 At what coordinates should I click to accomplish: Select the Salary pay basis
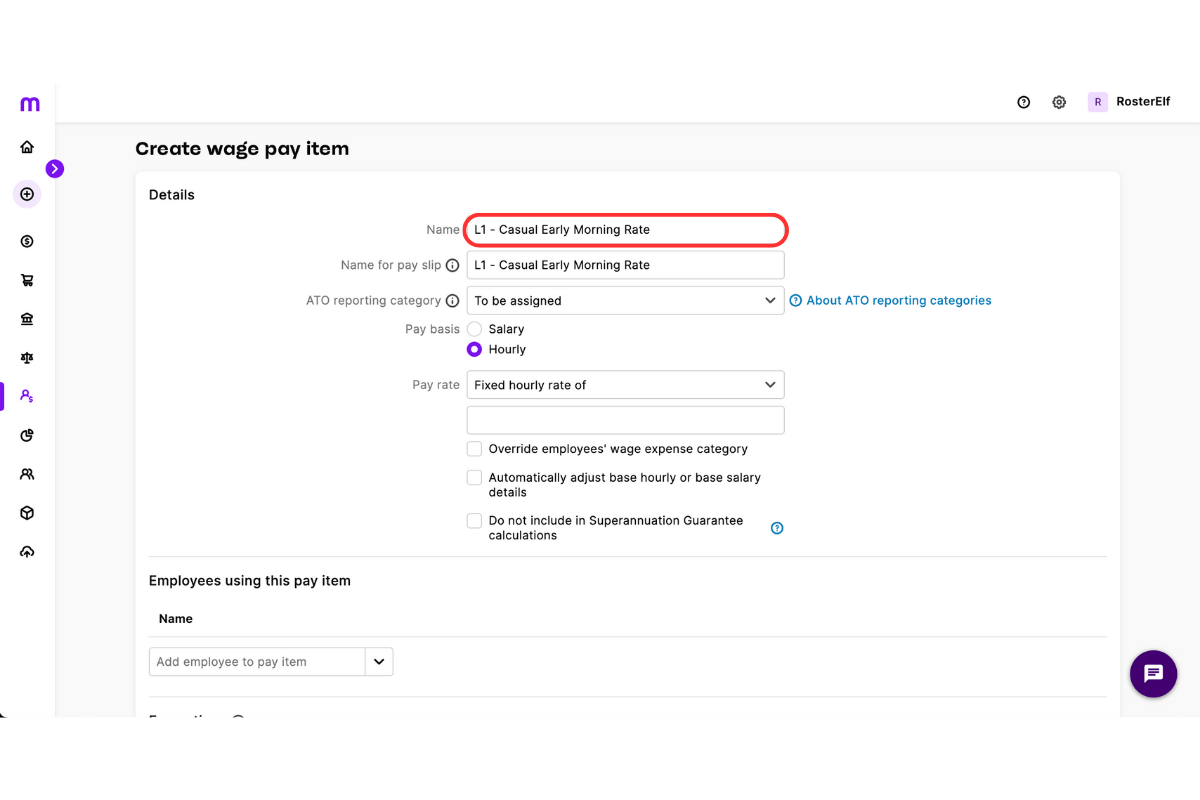(475, 329)
